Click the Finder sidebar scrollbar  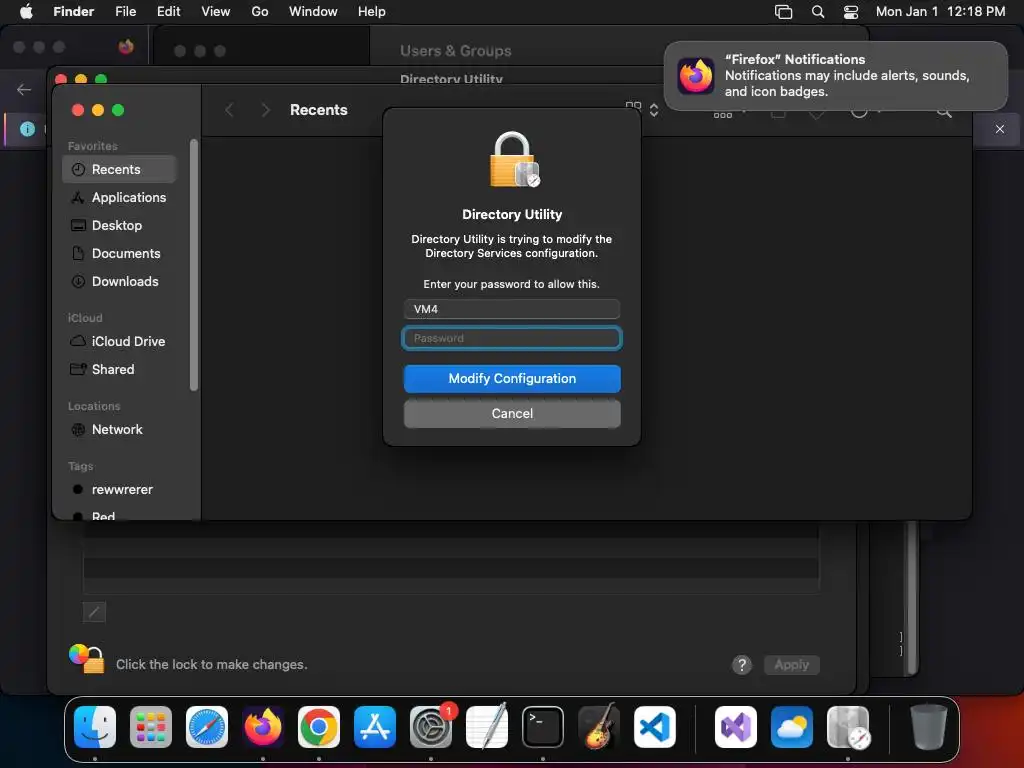point(194,264)
